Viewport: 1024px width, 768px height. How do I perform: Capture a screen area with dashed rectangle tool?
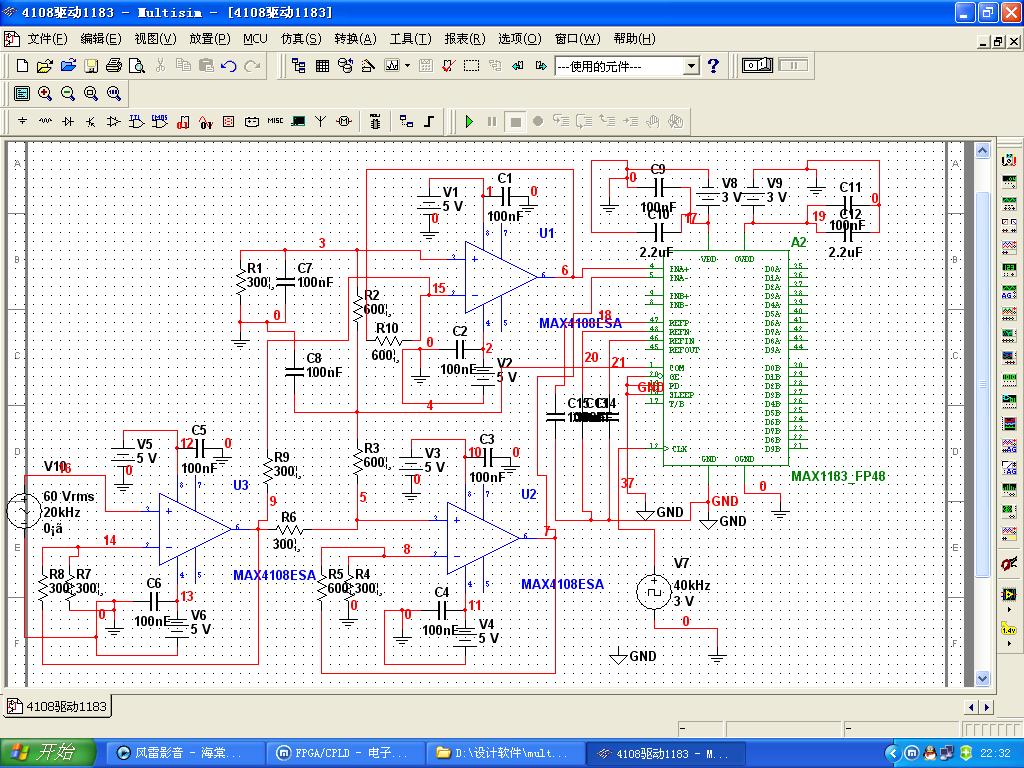tap(472, 66)
